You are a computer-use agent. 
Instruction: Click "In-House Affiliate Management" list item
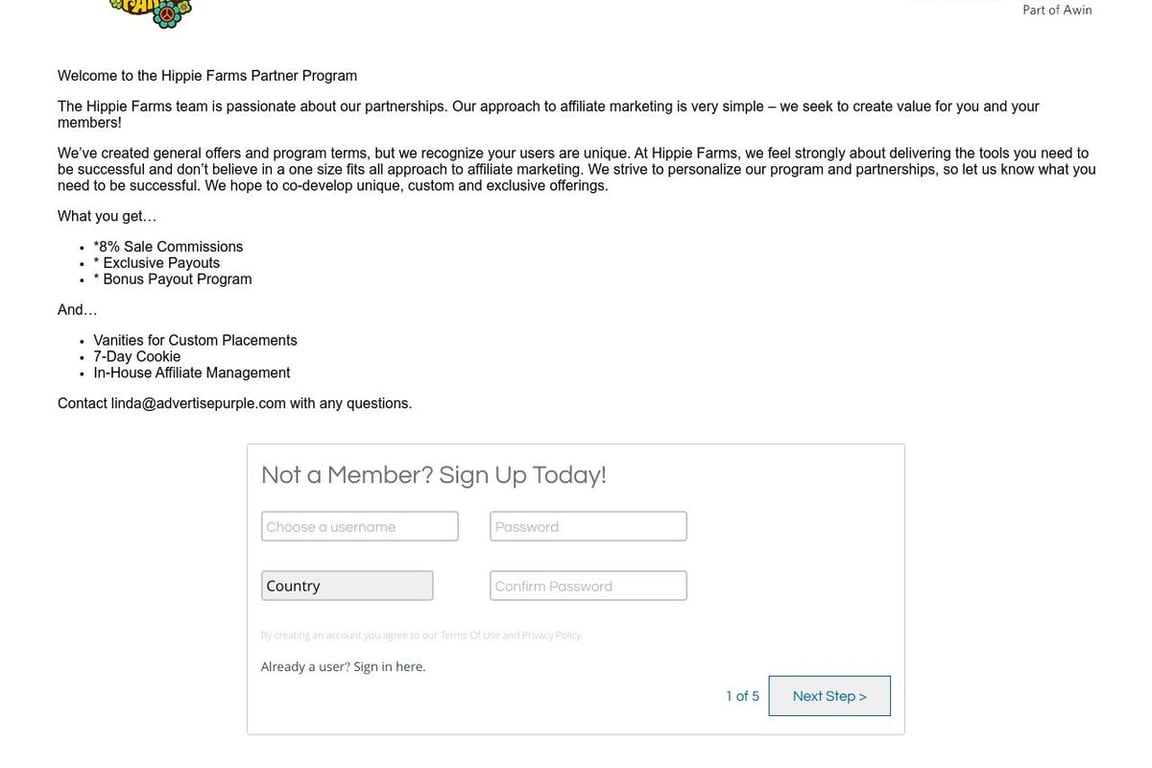[x=192, y=373]
